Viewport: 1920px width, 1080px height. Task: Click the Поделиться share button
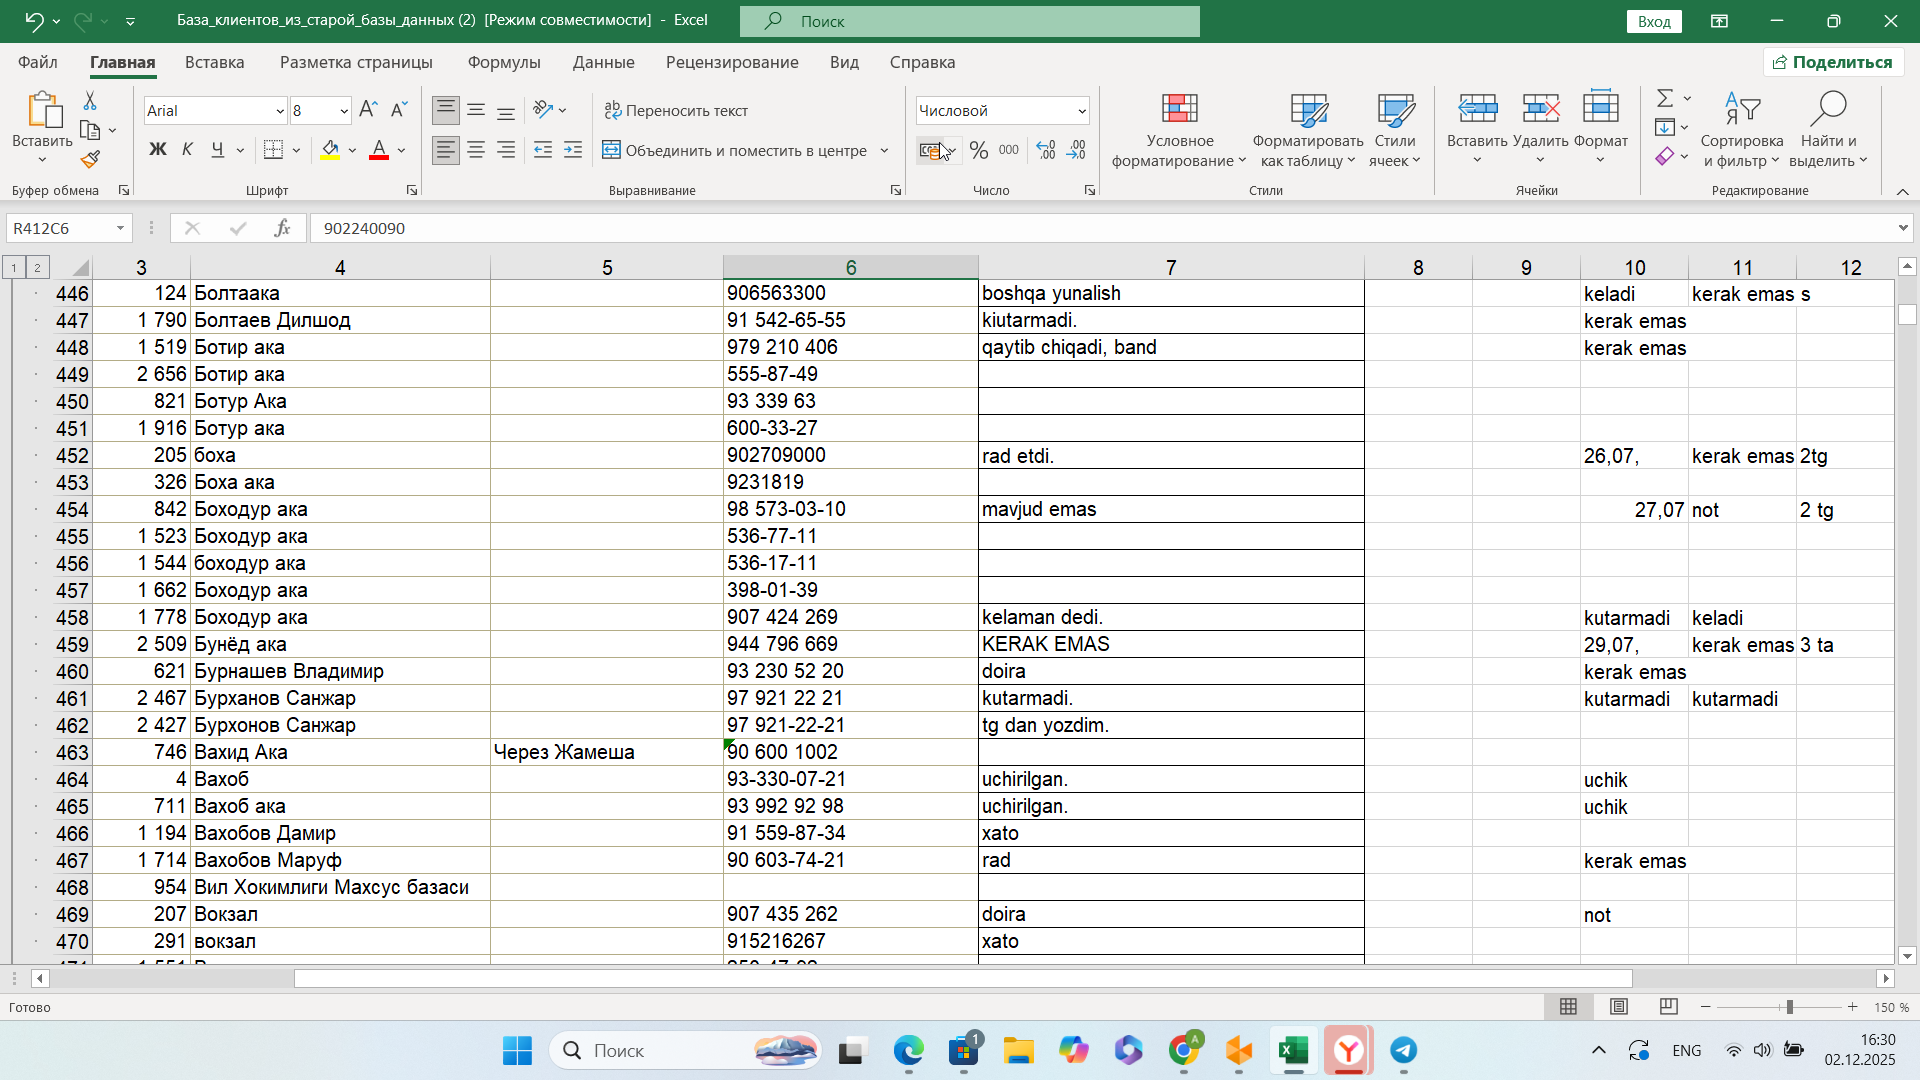[x=1832, y=62]
